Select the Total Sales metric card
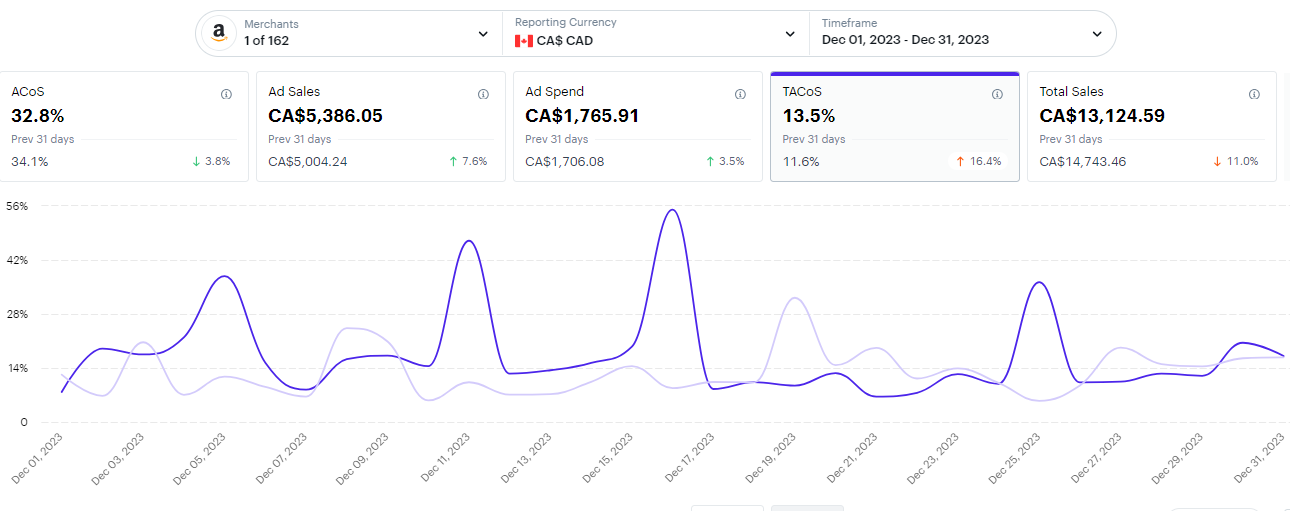Viewport: 1290px width, 511px height. [1150, 126]
